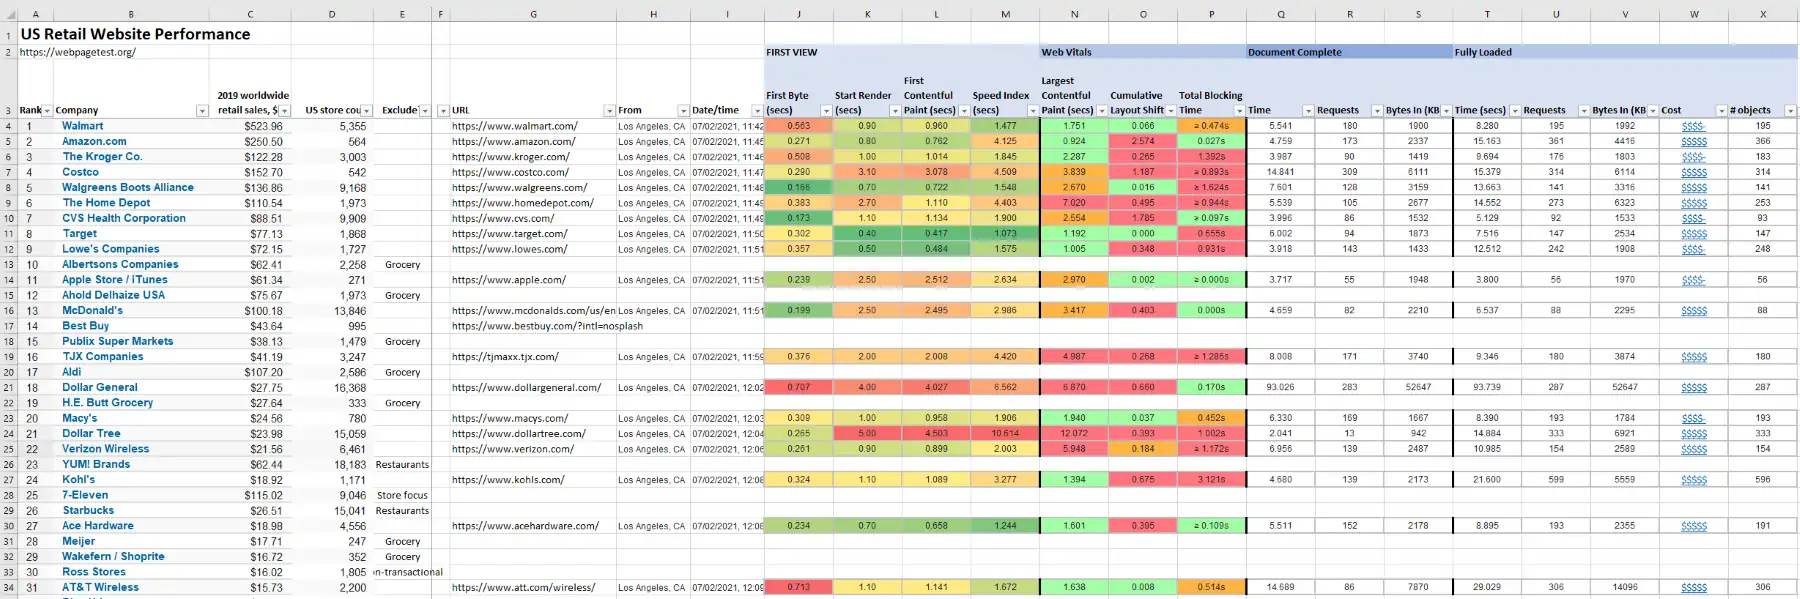Open the Walmart company link
This screenshot has width=1800, height=599.
point(82,126)
